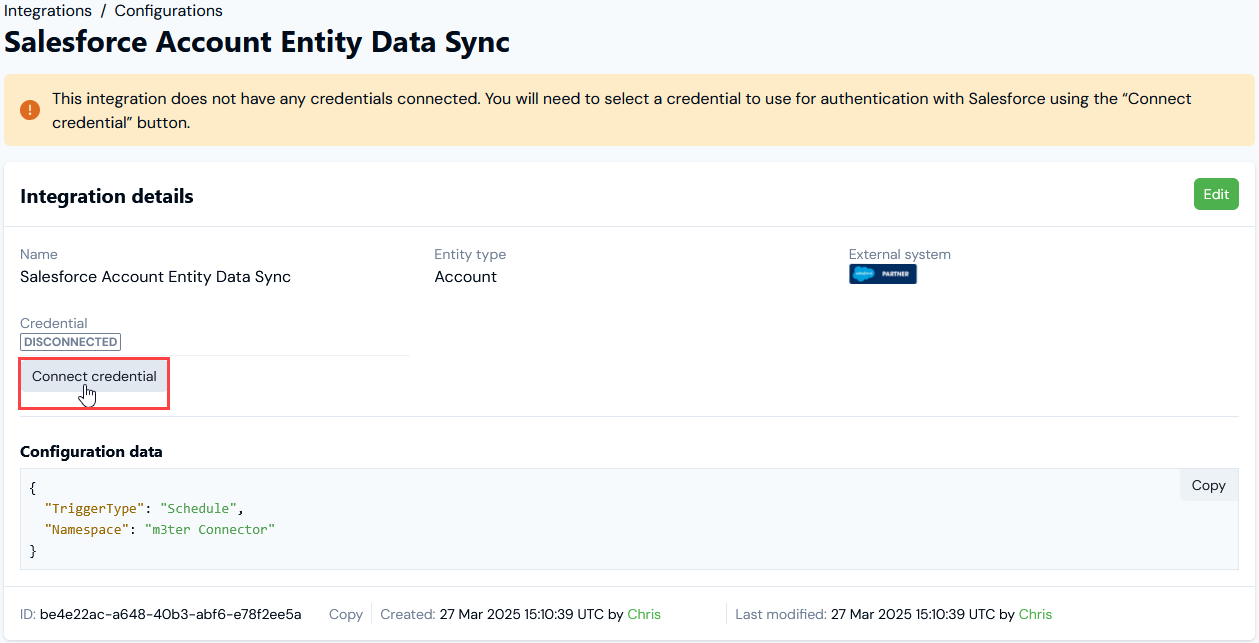Click the Configuration data heading
Screen dimensions: 1259x643
pyautogui.click(x=91, y=452)
